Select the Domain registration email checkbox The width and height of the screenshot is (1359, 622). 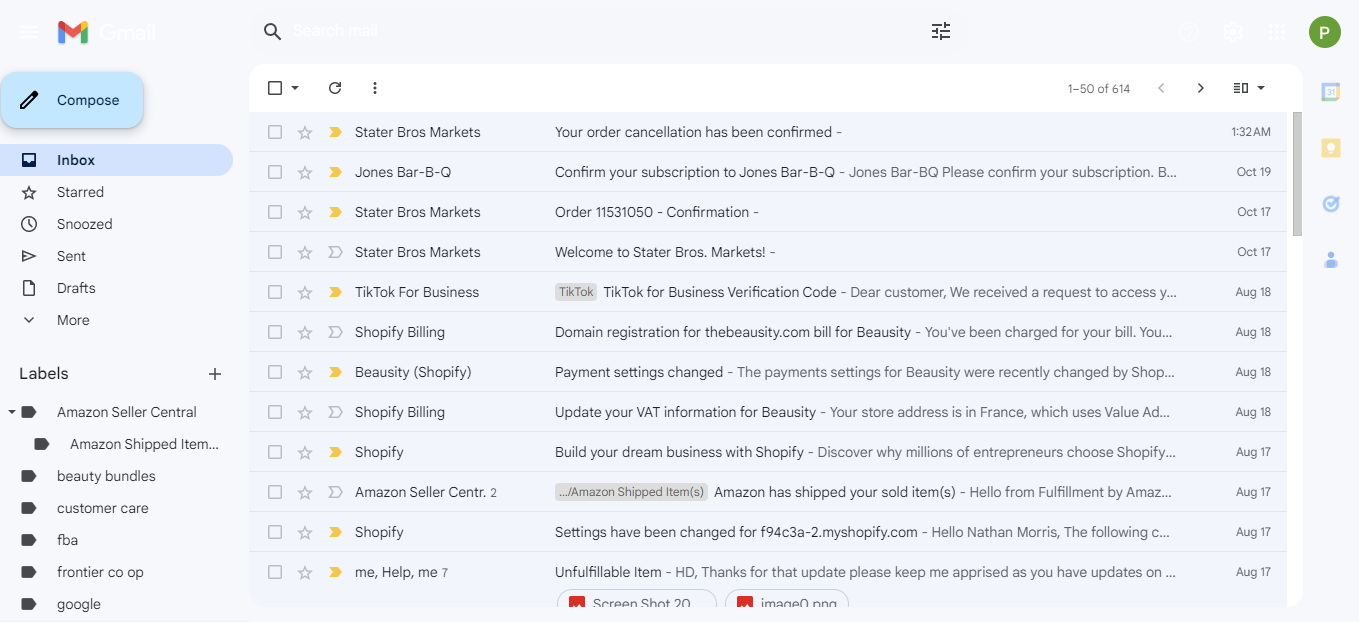tap(275, 332)
